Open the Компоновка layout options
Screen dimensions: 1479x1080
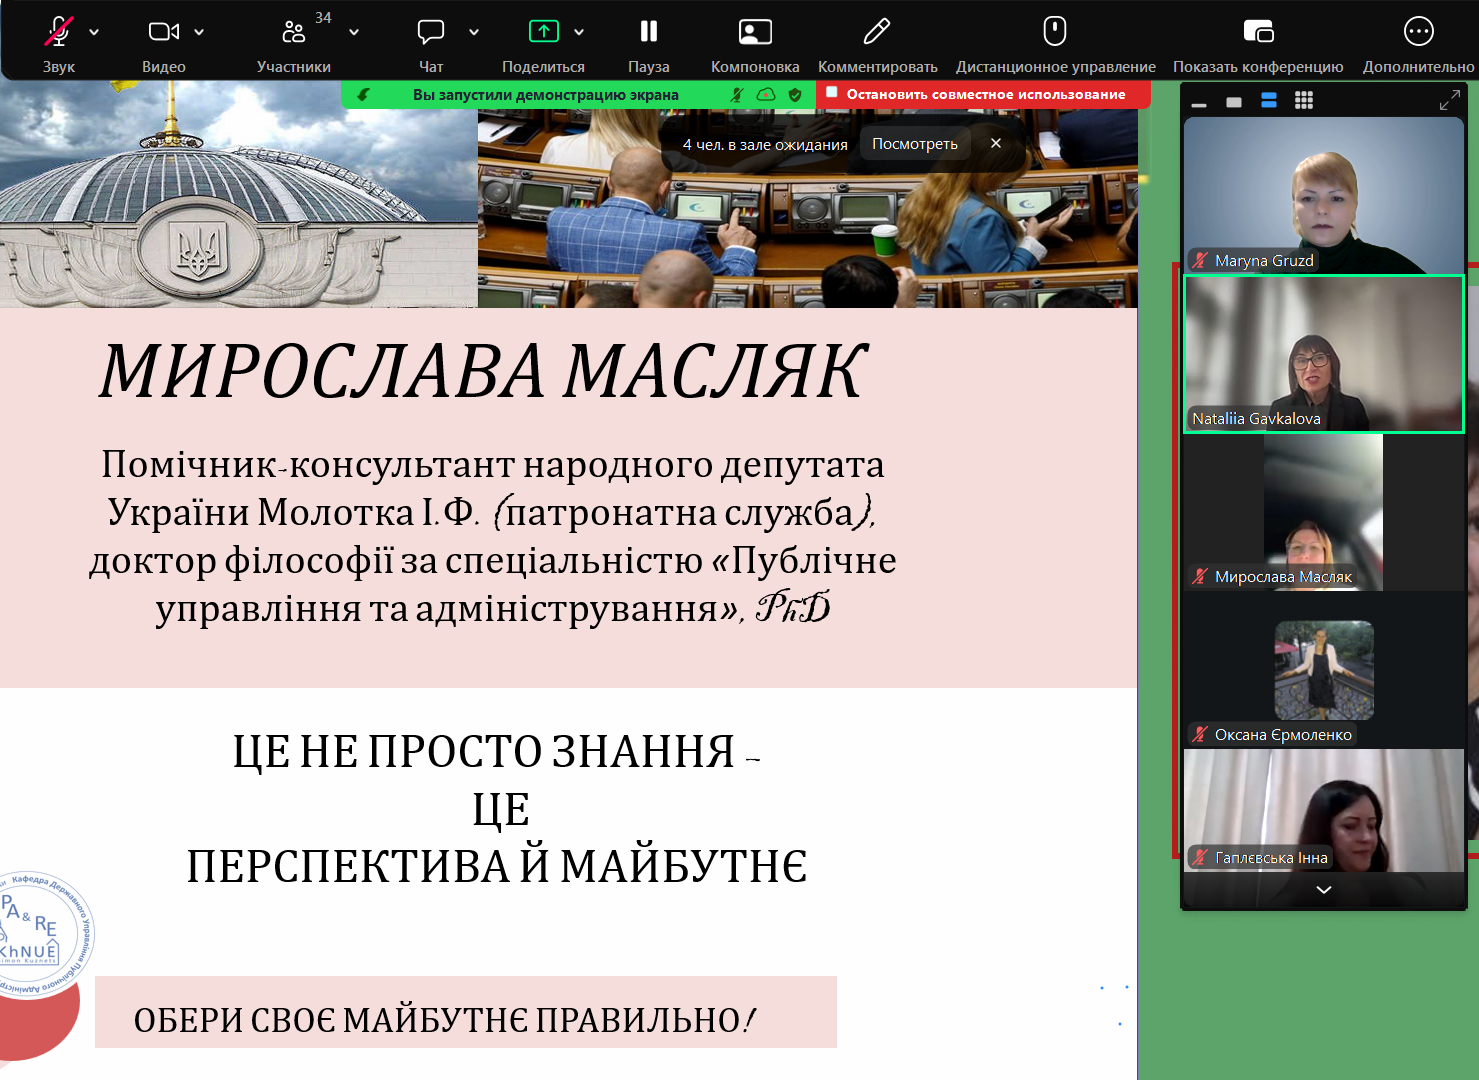click(754, 33)
